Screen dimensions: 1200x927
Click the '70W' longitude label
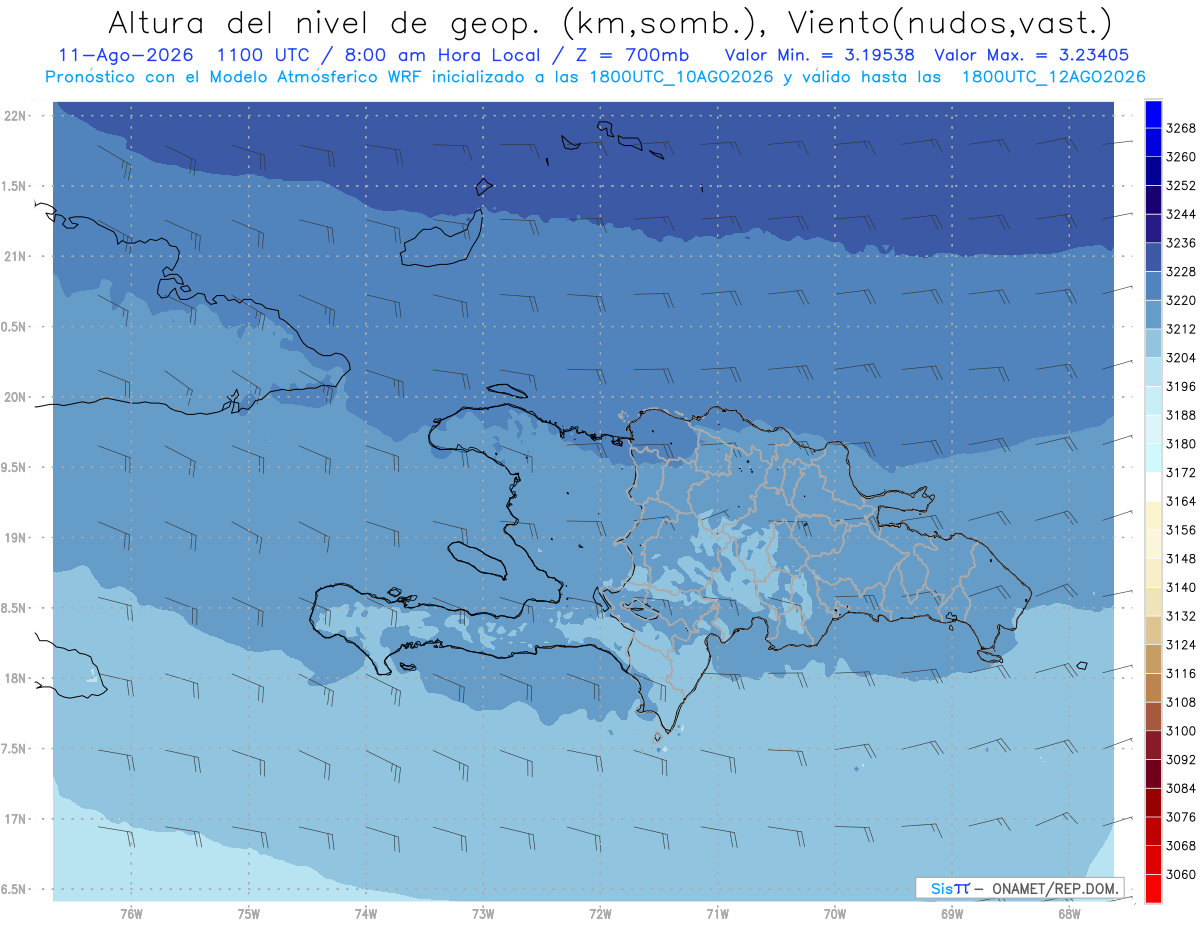[834, 913]
